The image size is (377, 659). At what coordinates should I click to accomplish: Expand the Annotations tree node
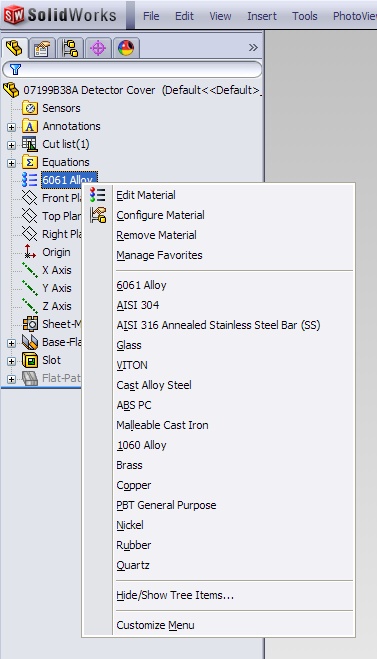[11, 127]
